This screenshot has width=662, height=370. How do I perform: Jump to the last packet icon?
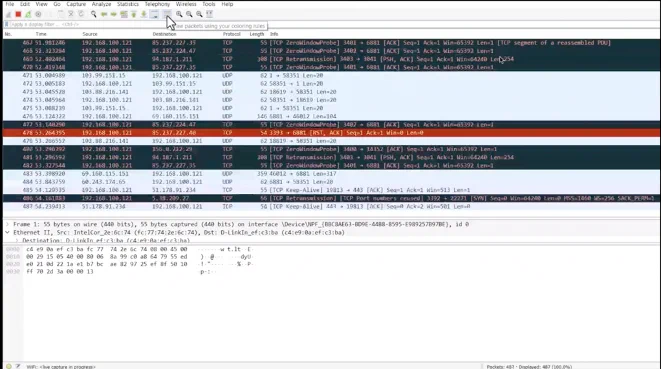(x=144, y=14)
